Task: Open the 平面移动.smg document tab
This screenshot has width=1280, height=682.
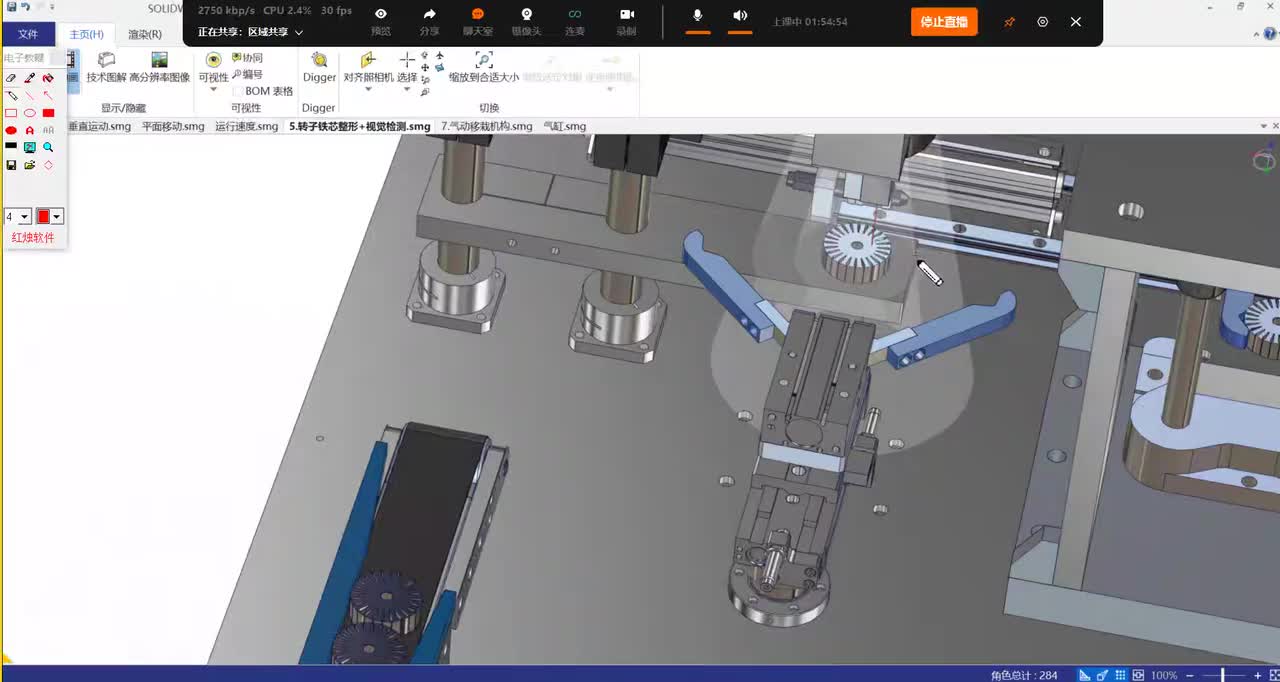Action: (x=173, y=126)
